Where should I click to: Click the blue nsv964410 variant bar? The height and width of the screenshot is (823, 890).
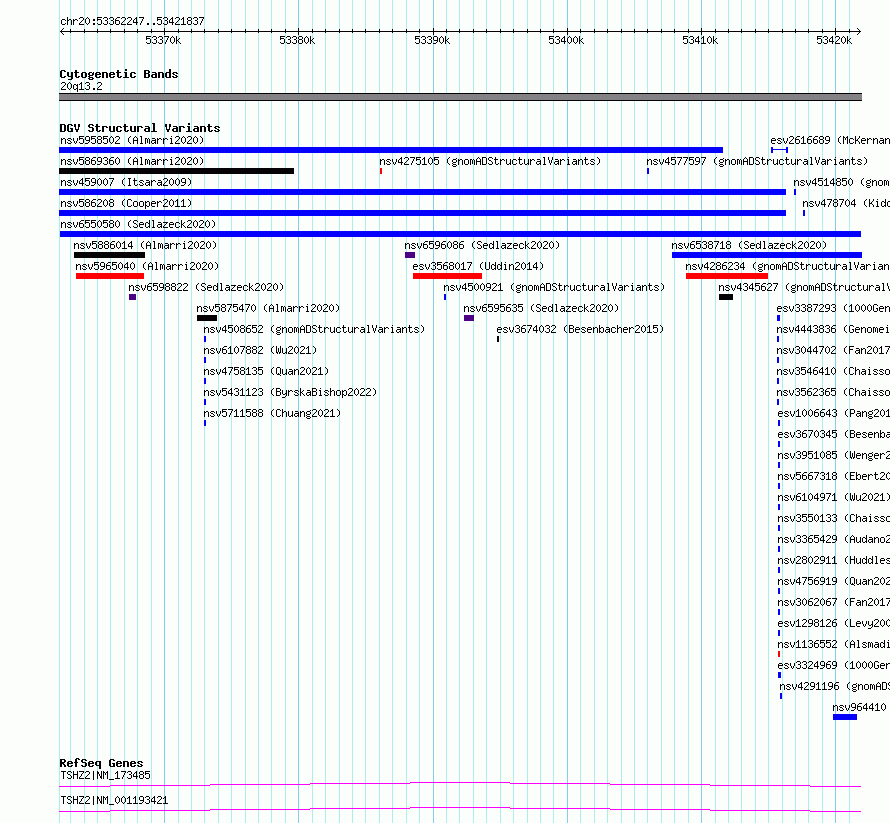click(845, 717)
